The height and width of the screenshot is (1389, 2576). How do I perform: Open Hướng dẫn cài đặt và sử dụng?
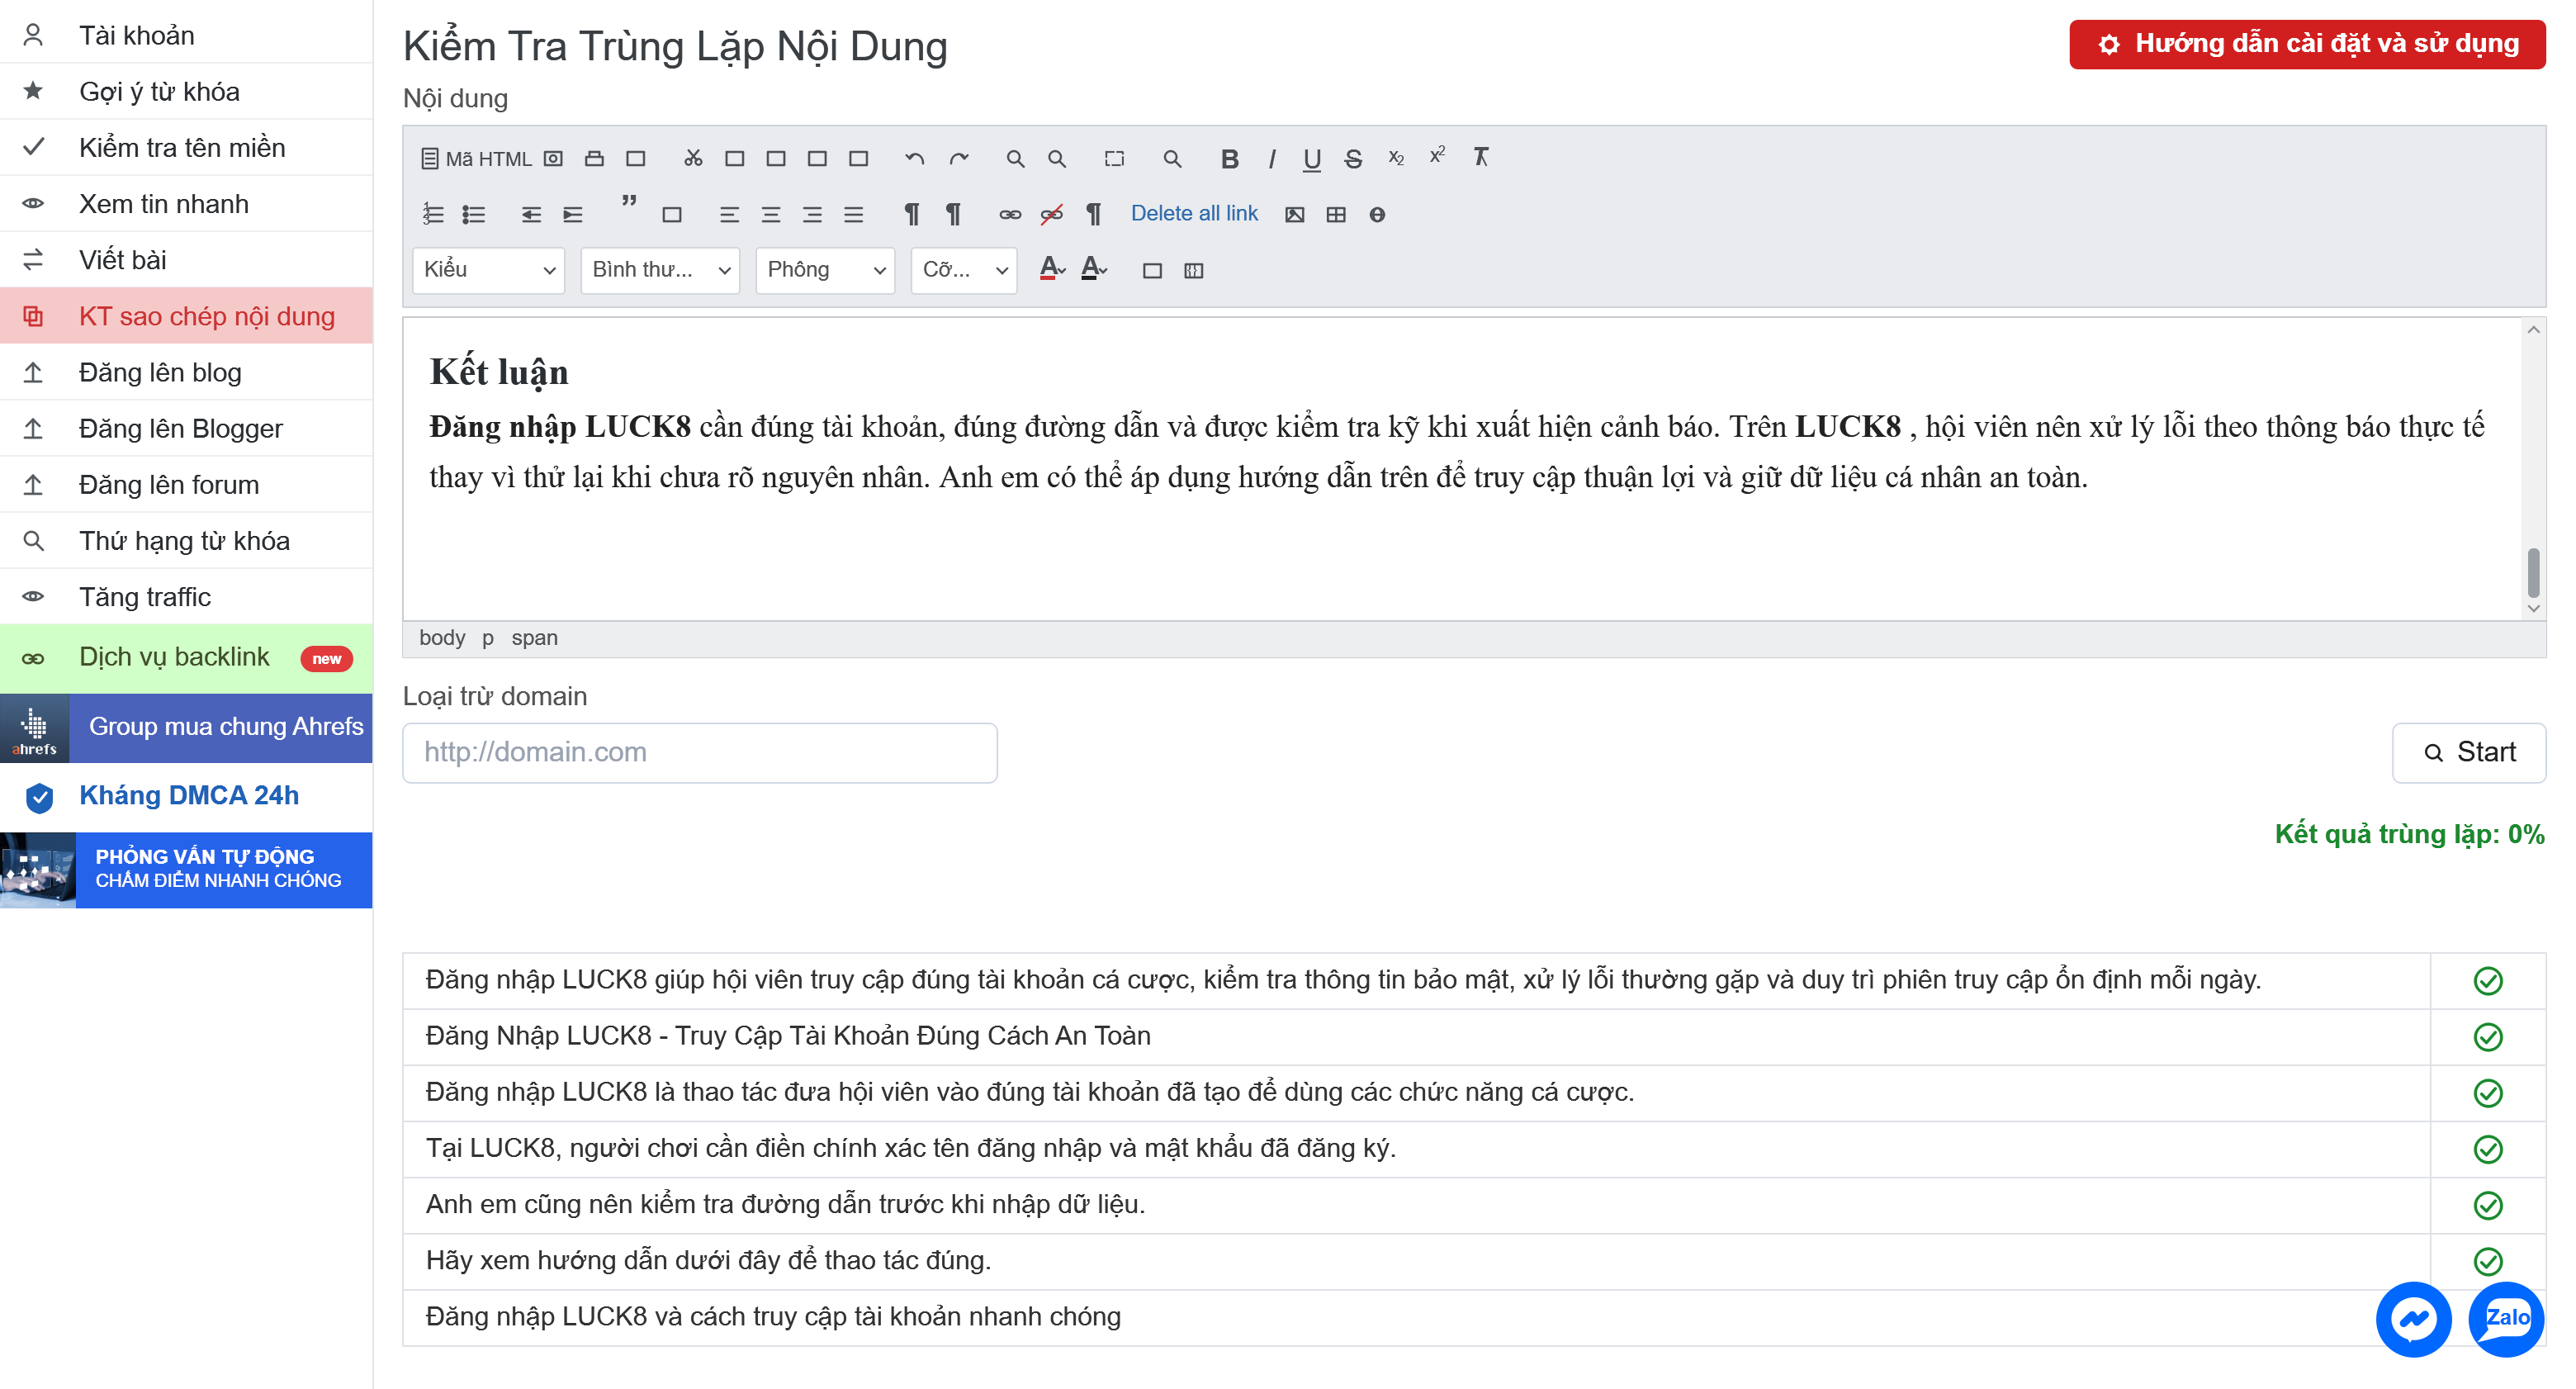tap(2307, 44)
